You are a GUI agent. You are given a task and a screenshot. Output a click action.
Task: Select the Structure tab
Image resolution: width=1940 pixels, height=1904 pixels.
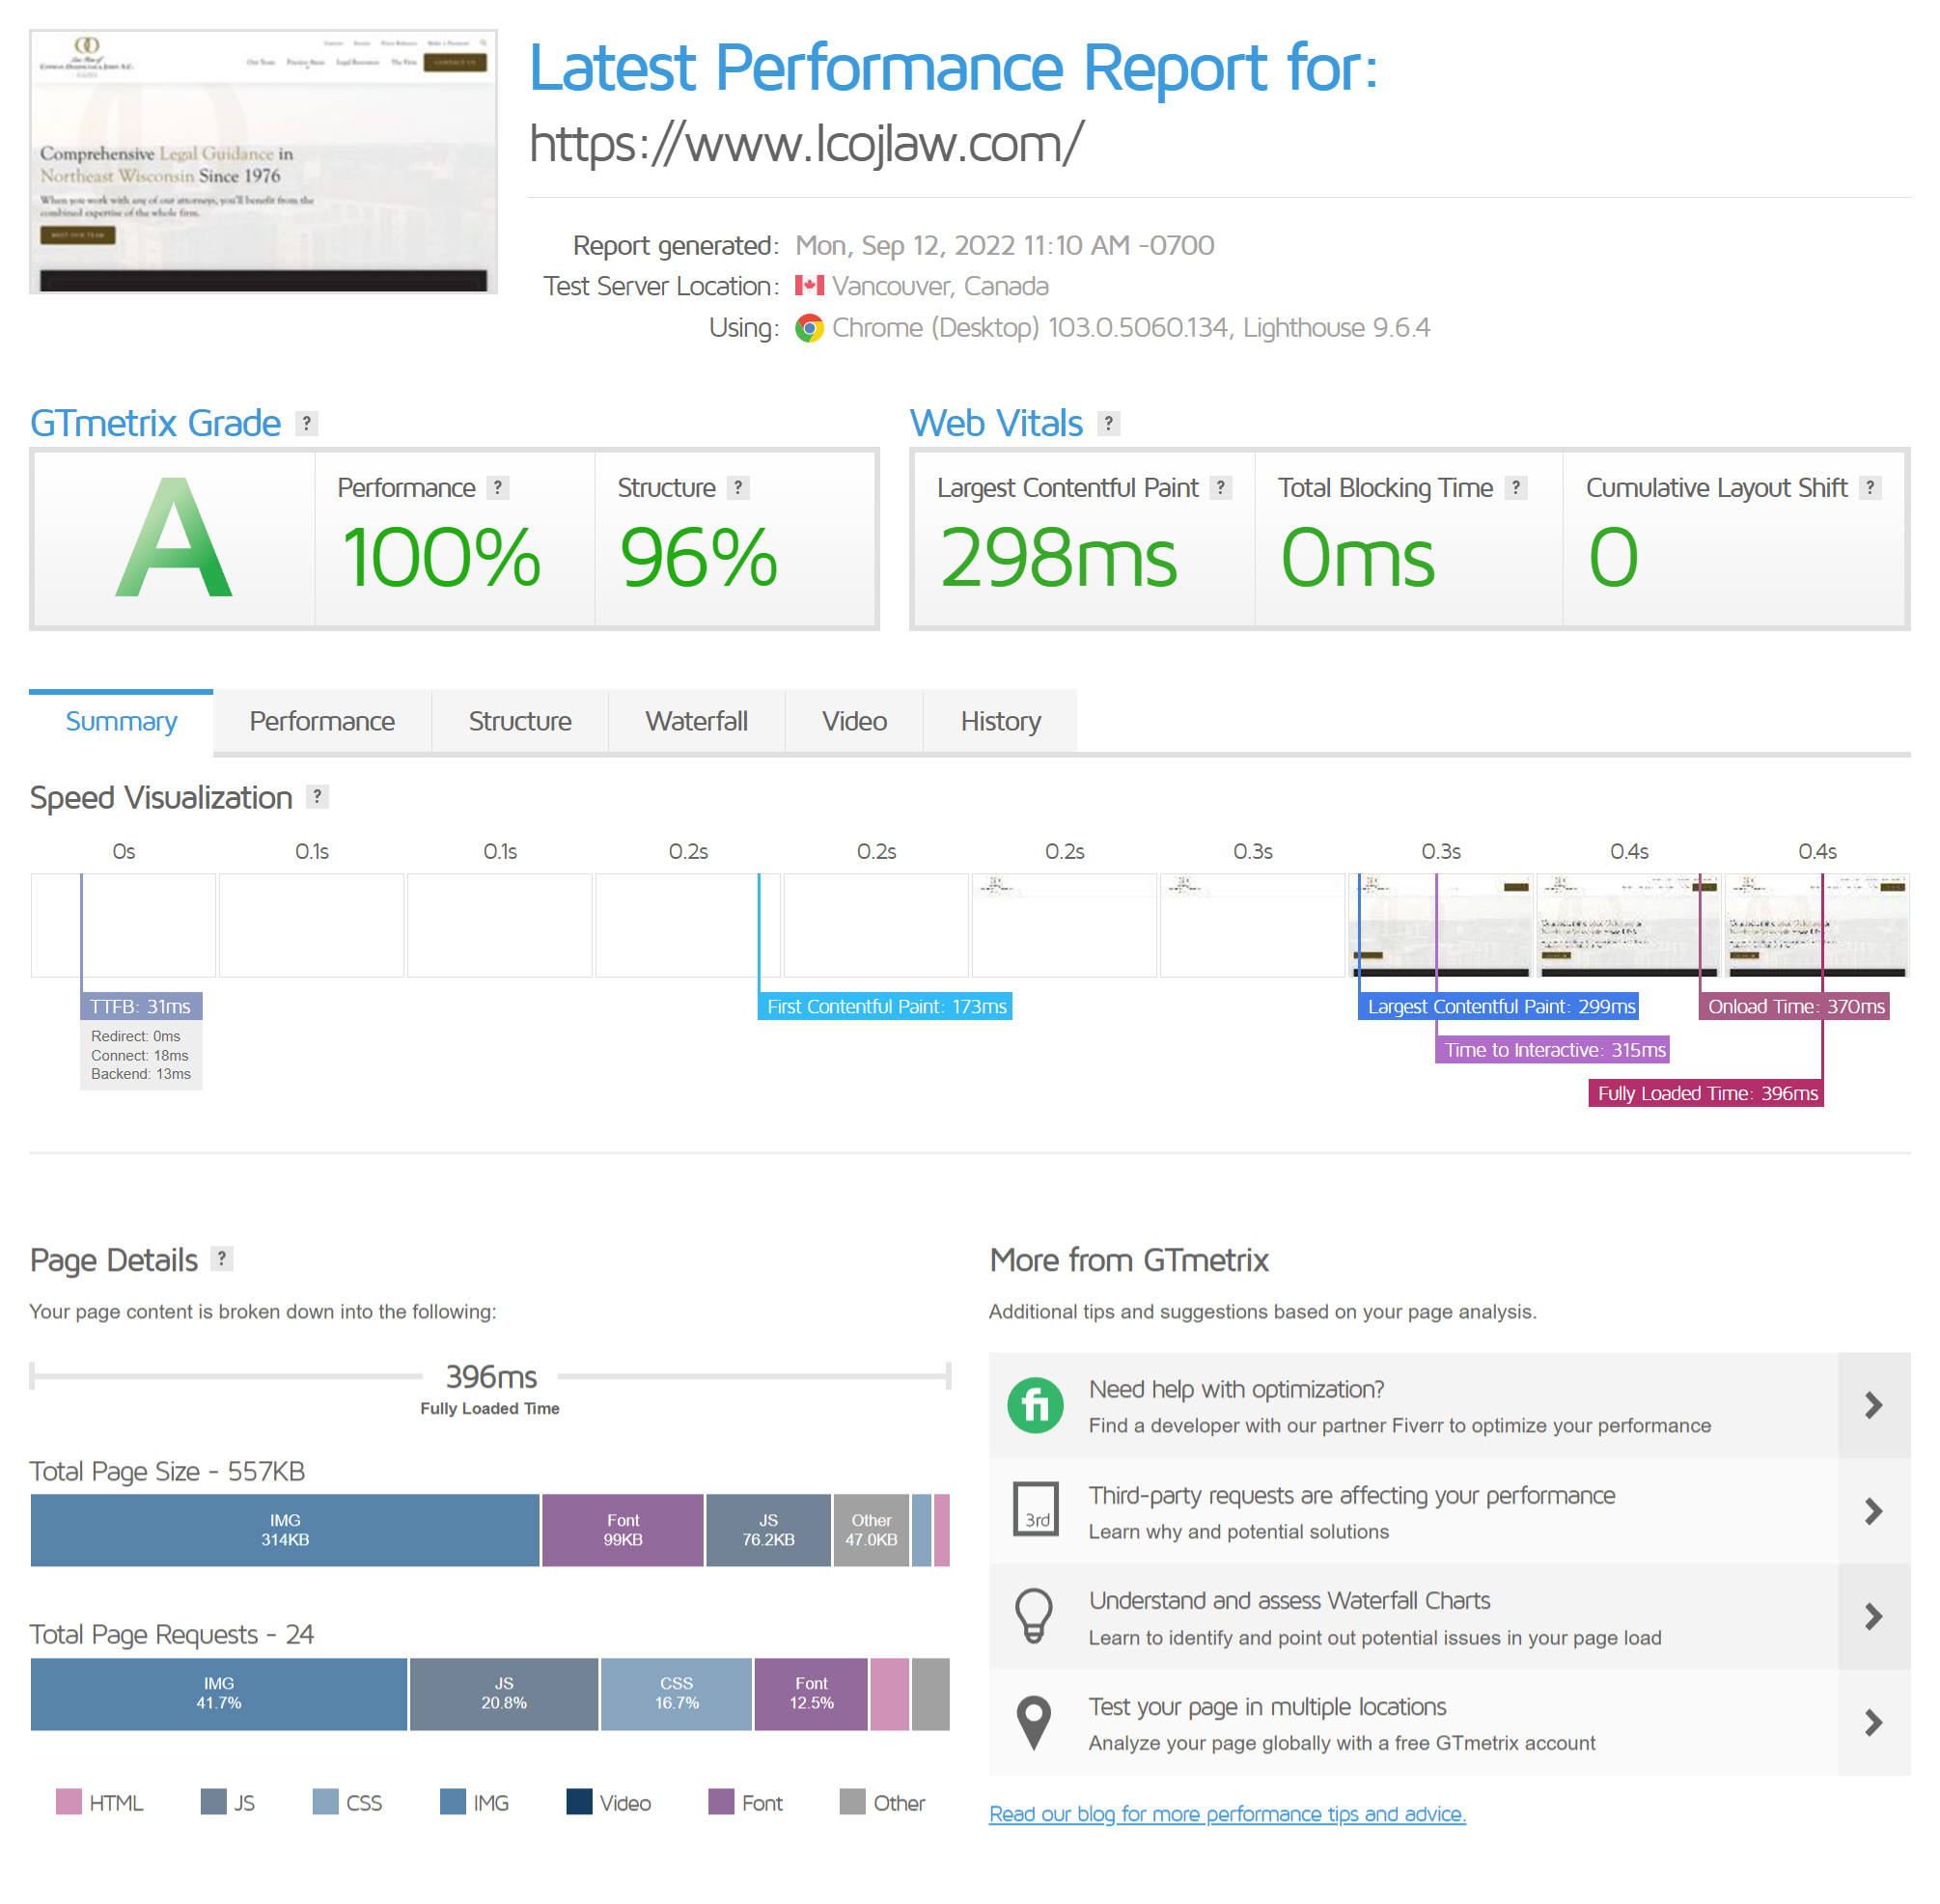pos(520,722)
